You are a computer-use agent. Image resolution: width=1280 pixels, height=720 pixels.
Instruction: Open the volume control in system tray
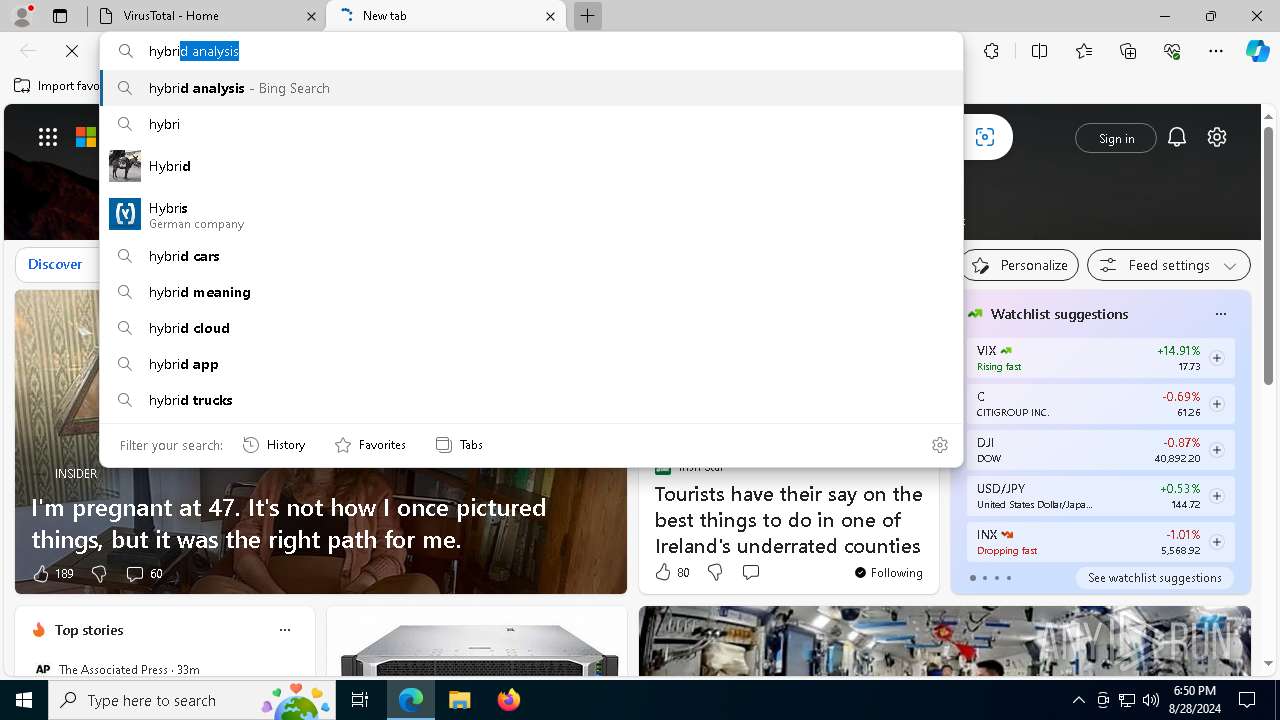1150,700
